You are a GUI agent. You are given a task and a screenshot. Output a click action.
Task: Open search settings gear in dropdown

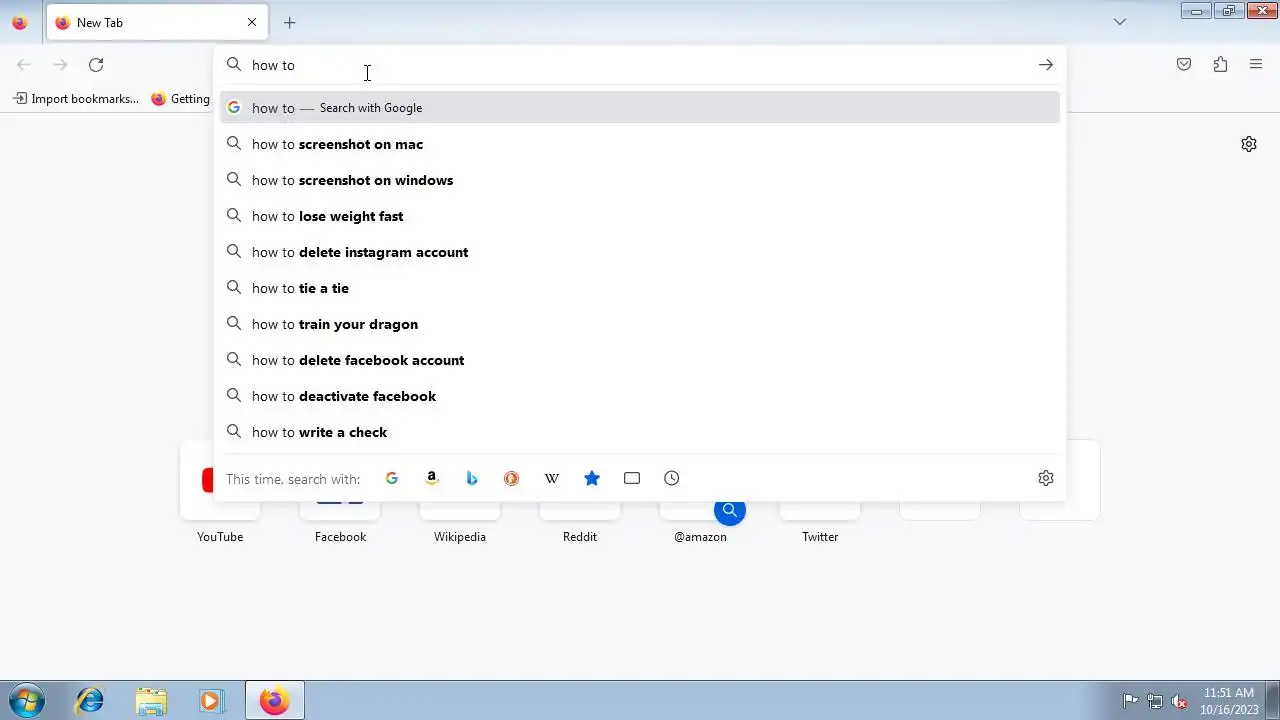click(x=1046, y=479)
